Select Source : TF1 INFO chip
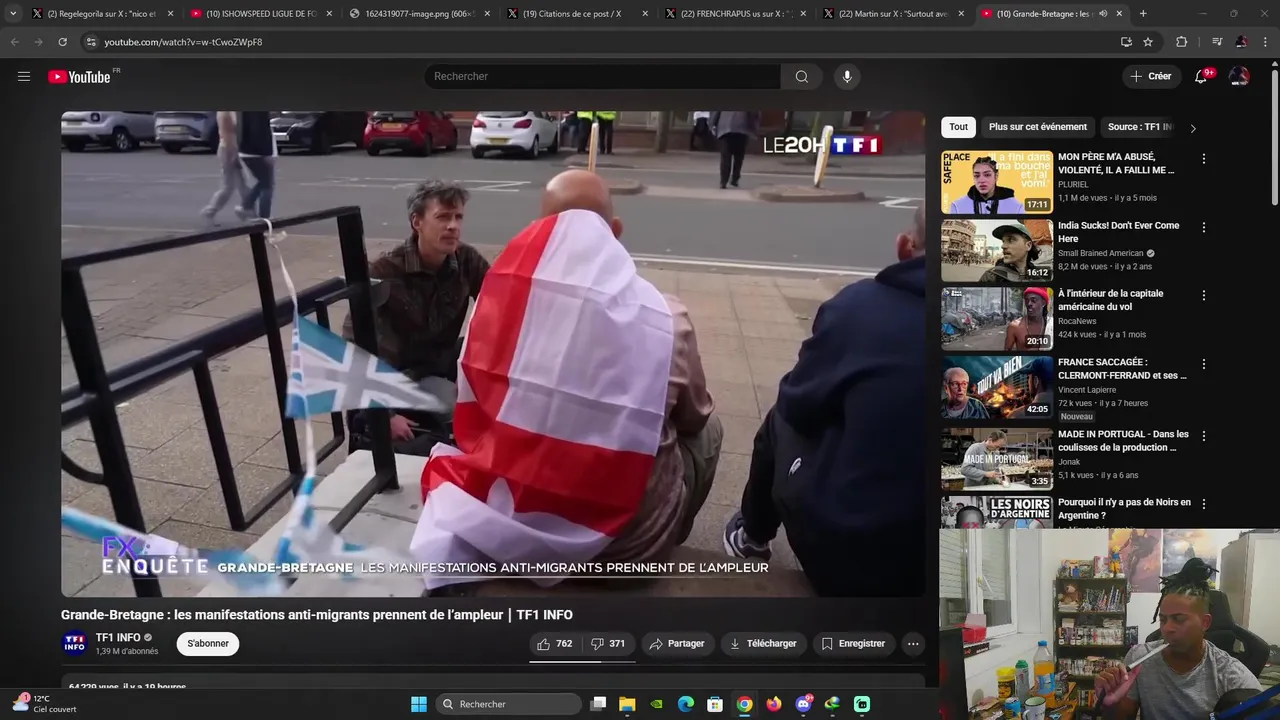Viewport: 1280px width, 720px height. pyautogui.click(x=1139, y=127)
